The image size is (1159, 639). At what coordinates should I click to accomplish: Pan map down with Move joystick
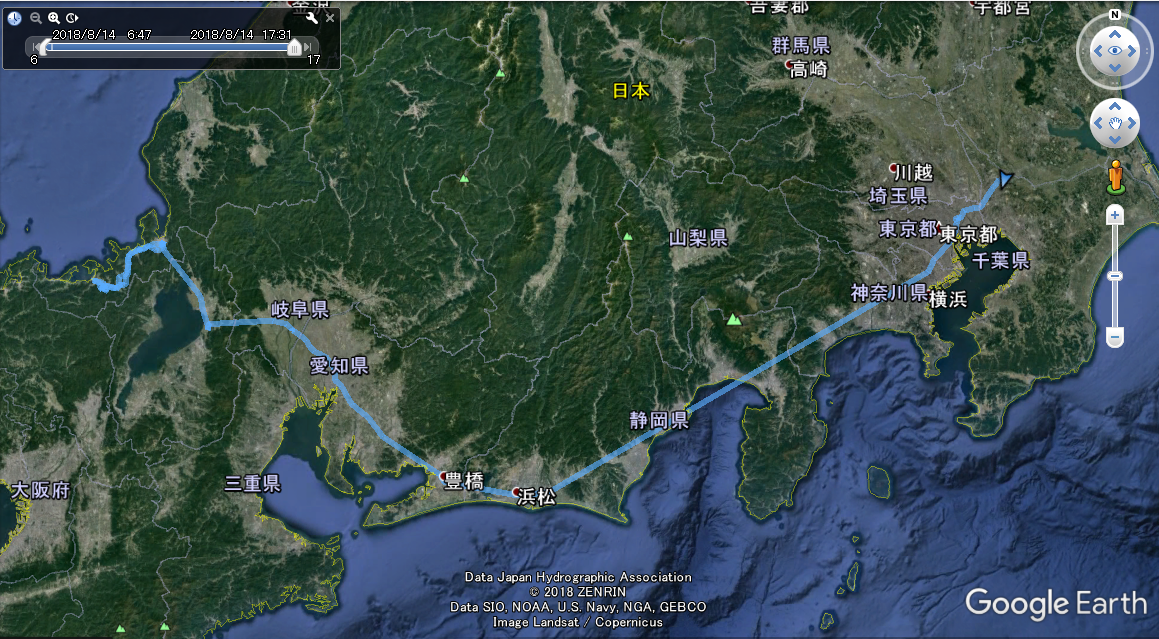pos(1115,139)
